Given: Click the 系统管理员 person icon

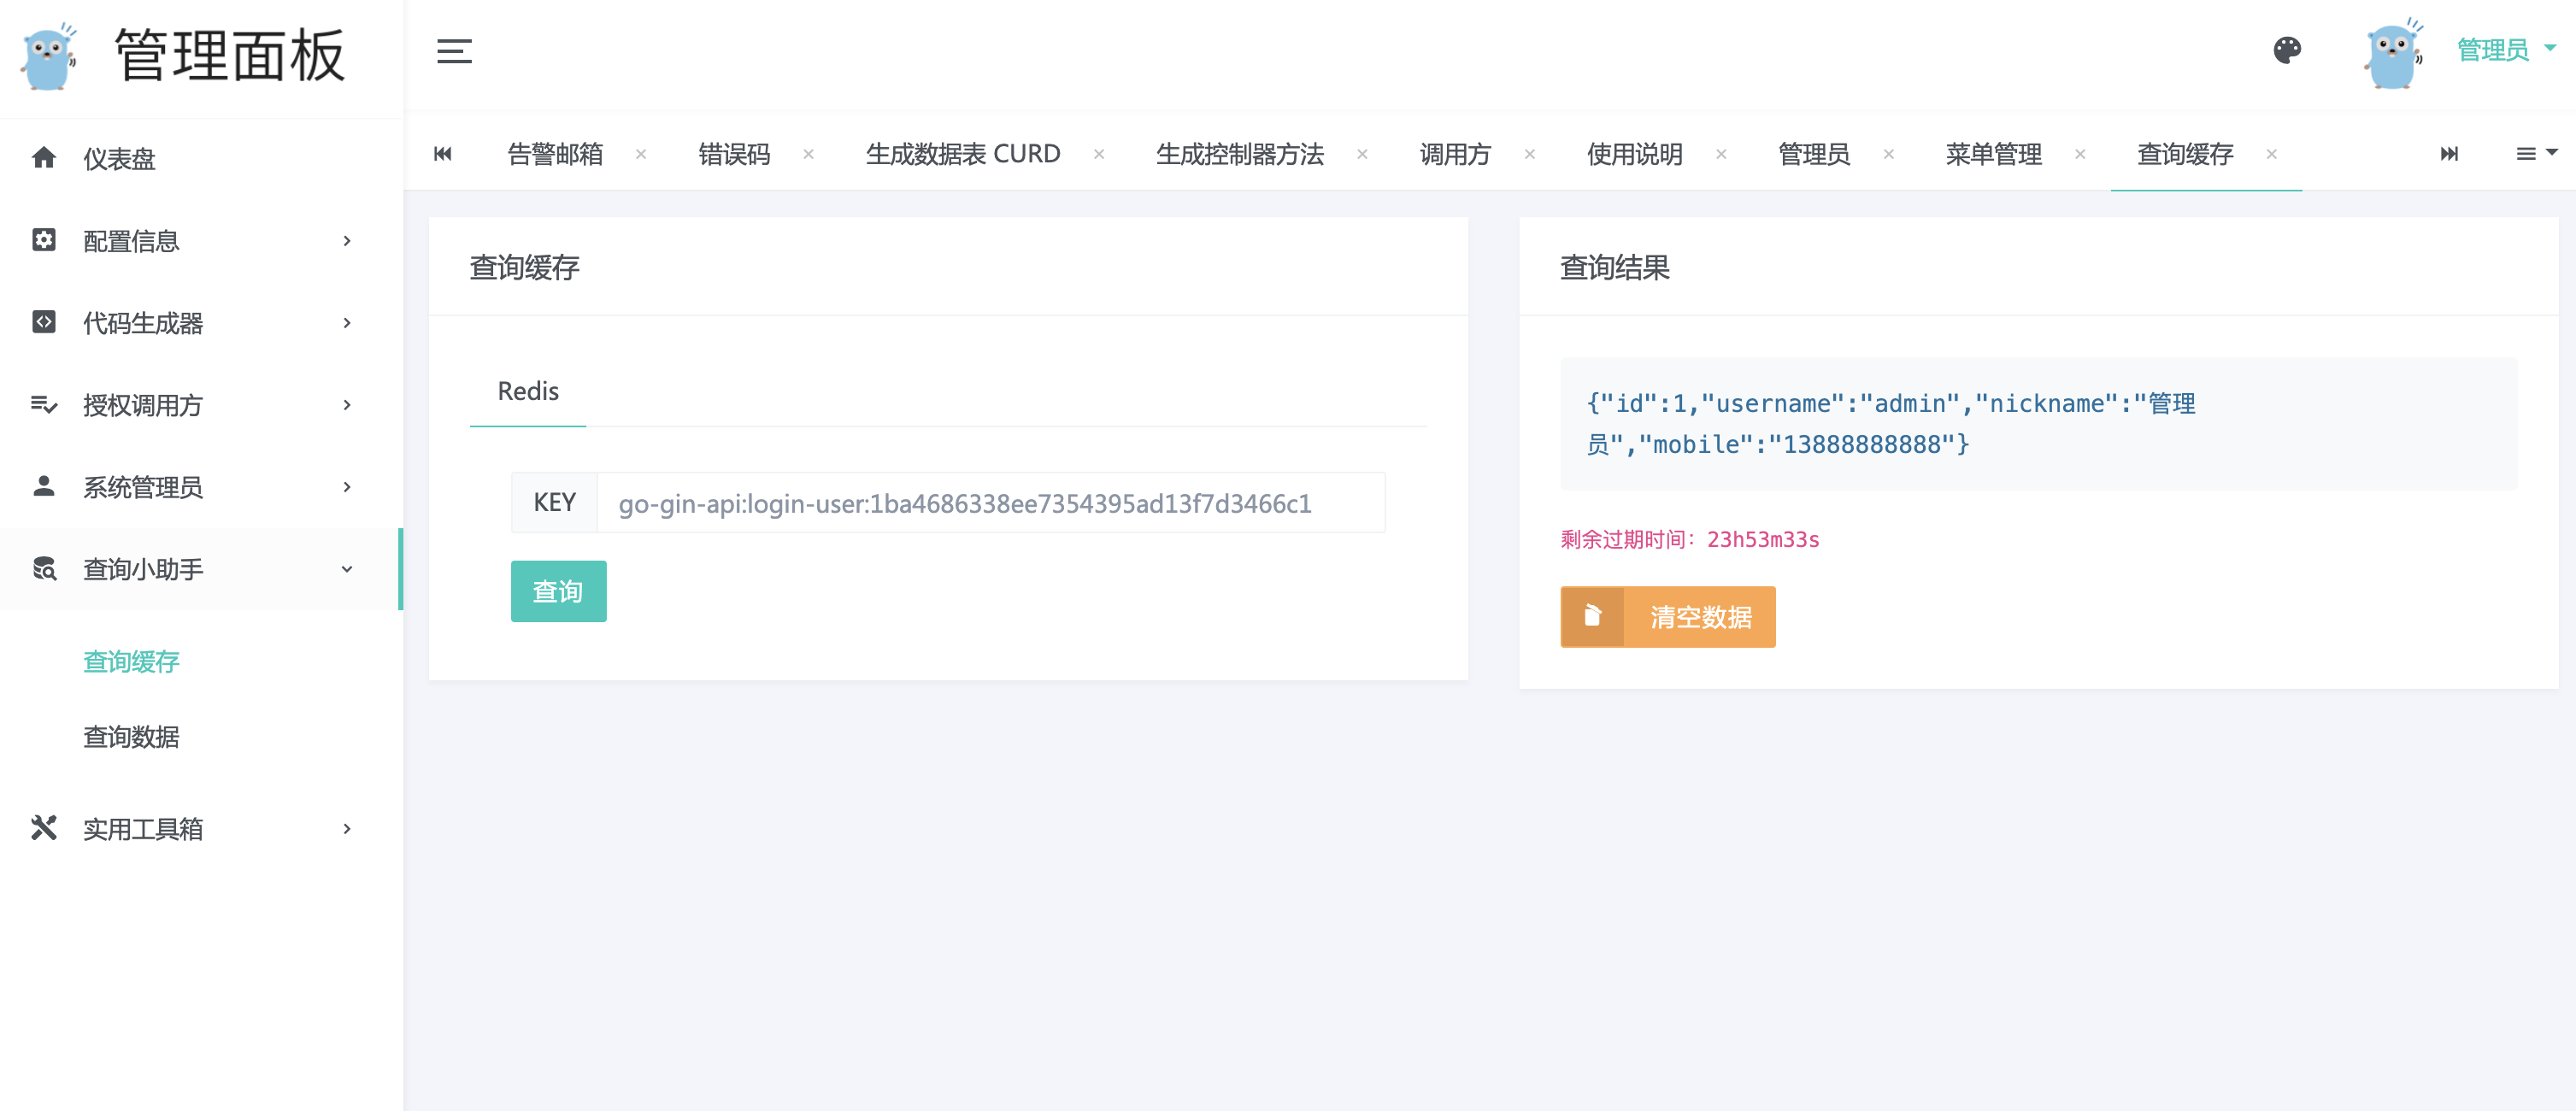Looking at the screenshot, I should pos(43,487).
